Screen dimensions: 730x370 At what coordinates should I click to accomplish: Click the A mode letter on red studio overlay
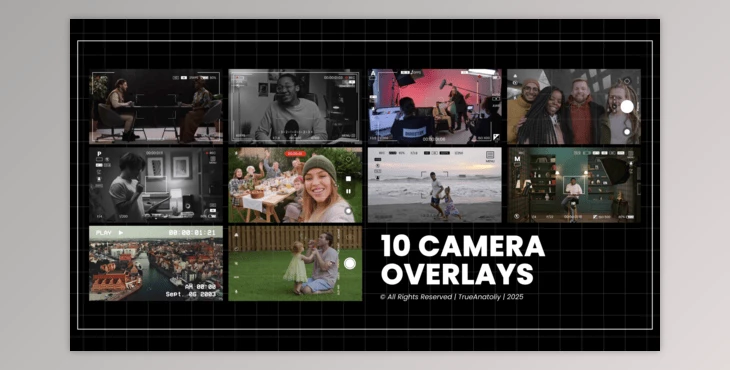pyautogui.click(x=373, y=74)
